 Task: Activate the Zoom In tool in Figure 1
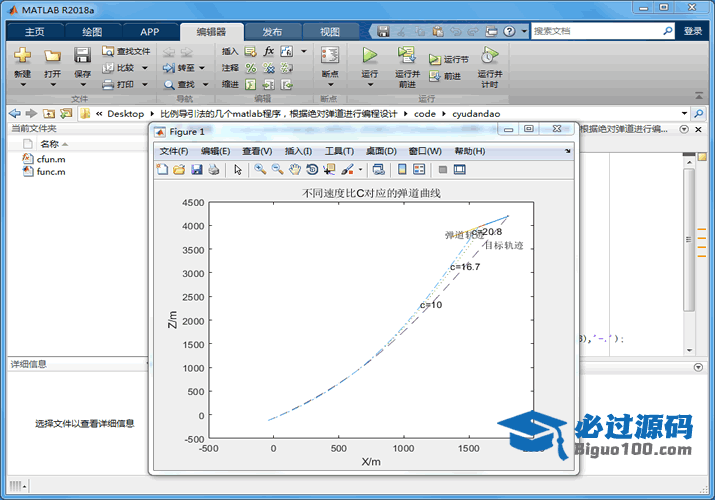tap(260, 170)
